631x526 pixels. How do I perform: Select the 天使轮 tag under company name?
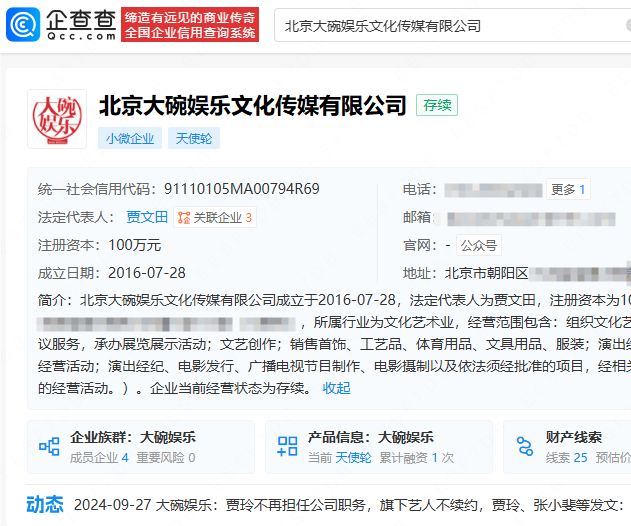pyautogui.click(x=194, y=138)
